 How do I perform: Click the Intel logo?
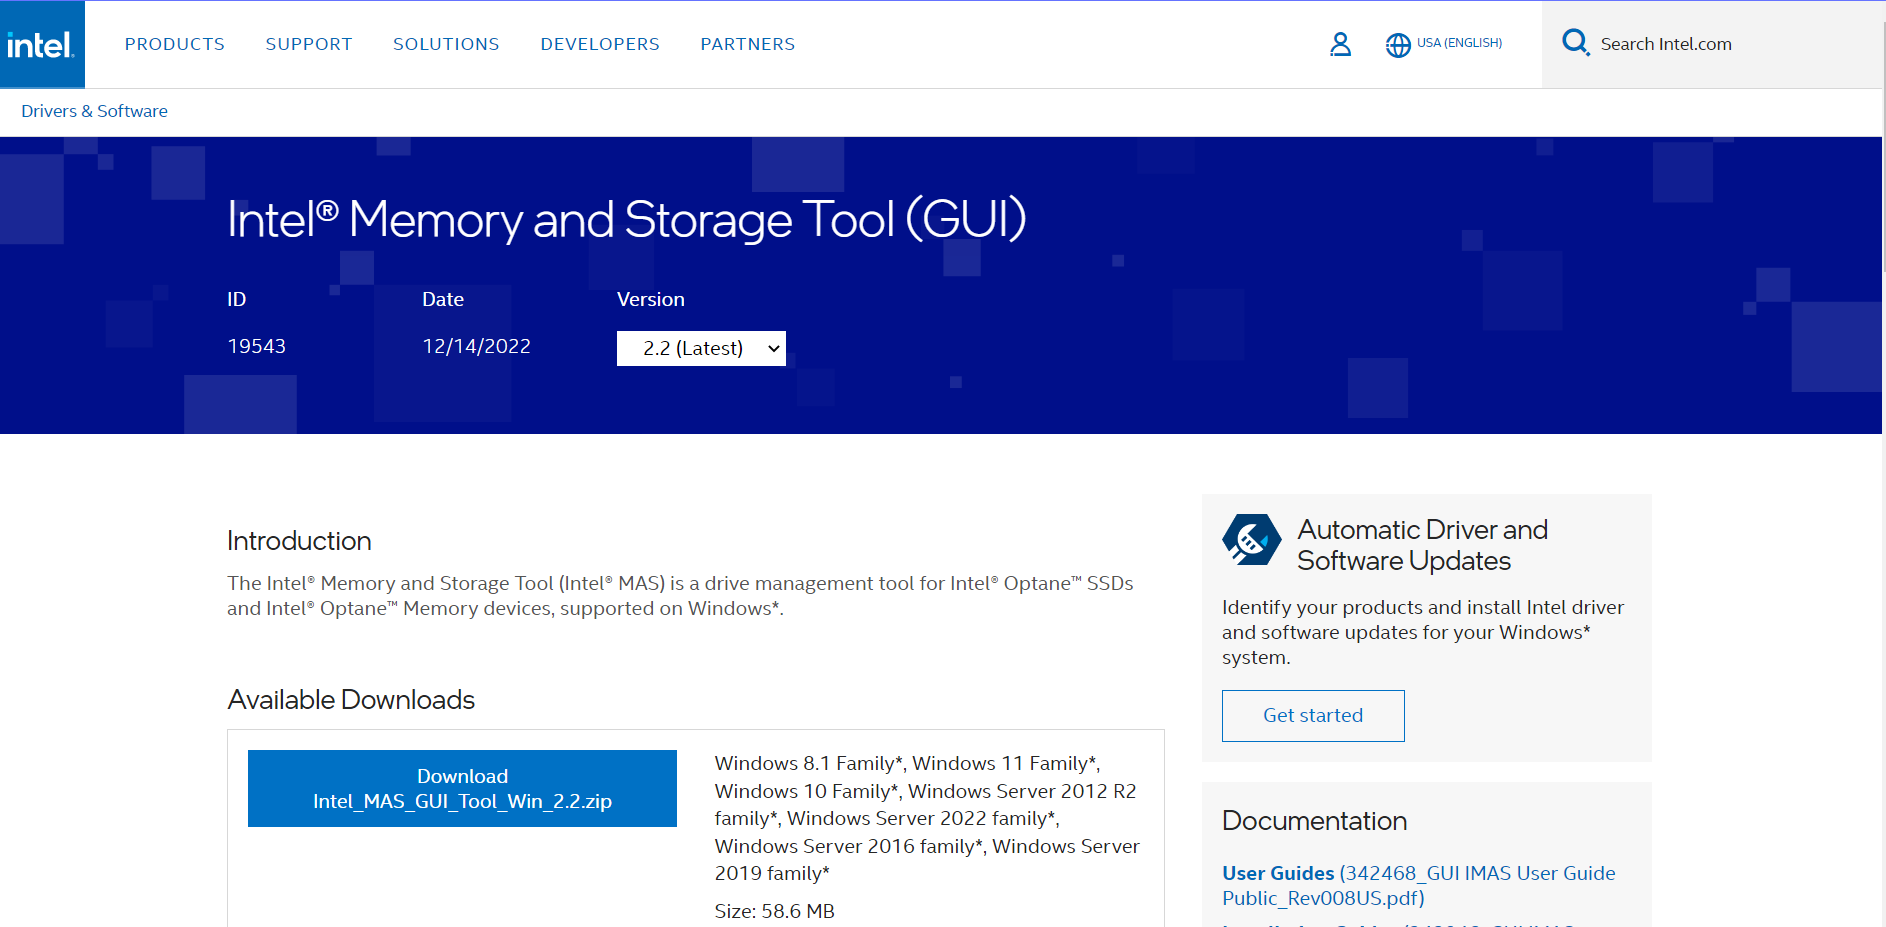point(41,45)
